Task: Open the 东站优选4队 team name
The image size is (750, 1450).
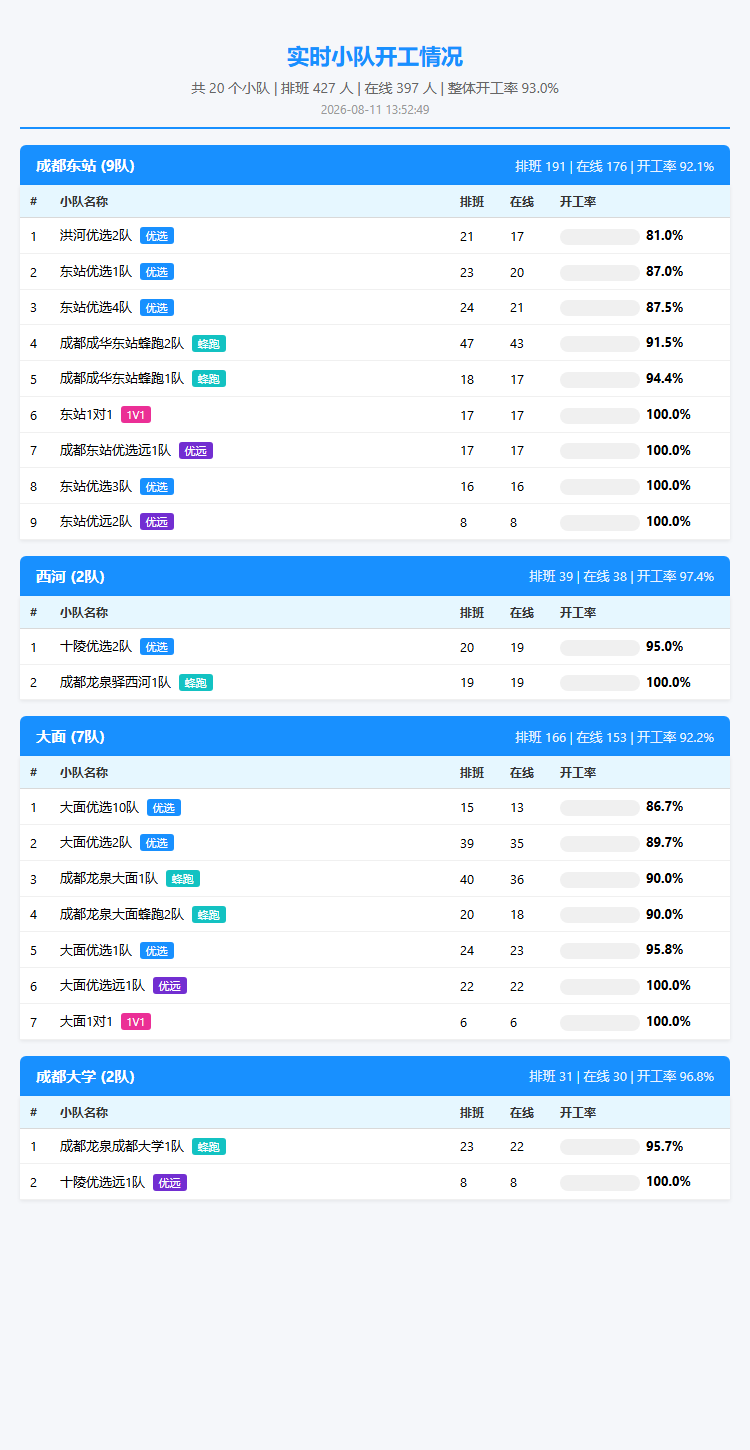Action: click(x=96, y=308)
